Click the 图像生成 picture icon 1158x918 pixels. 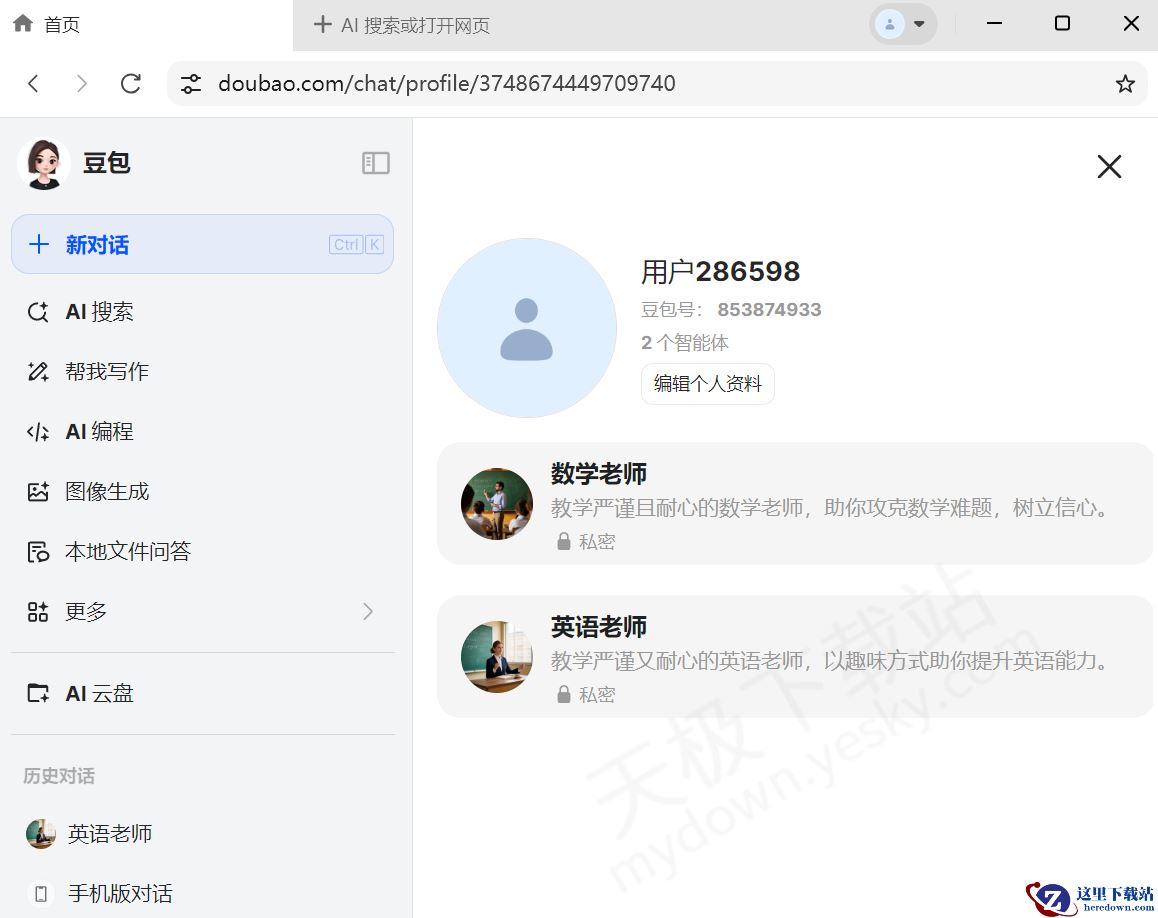pos(38,491)
